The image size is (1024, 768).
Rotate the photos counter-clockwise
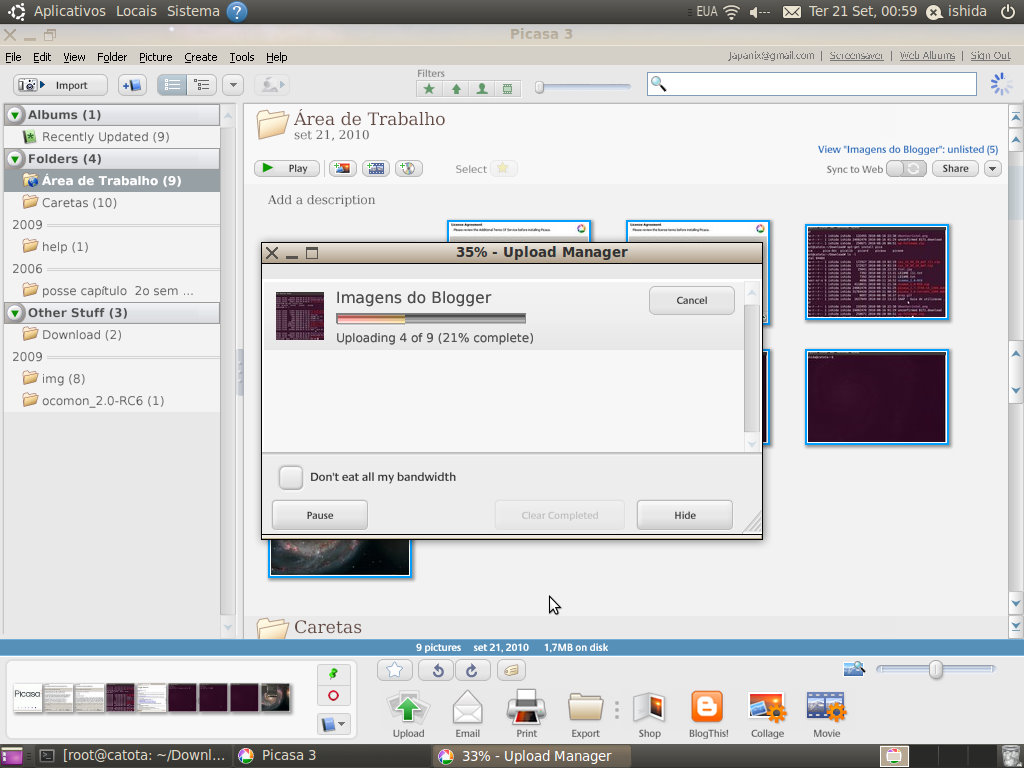438,670
